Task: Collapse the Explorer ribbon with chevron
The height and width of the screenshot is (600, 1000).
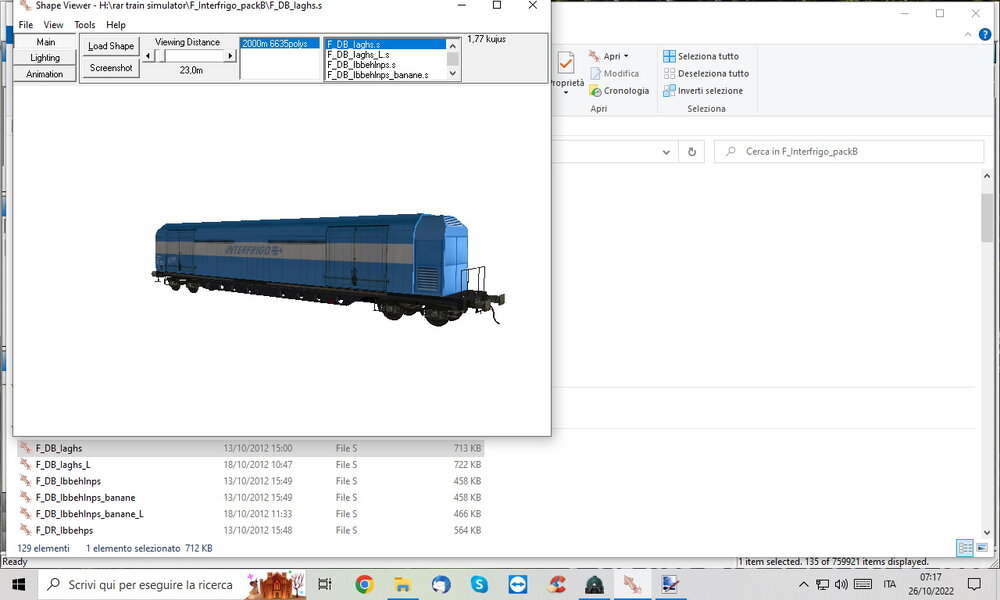Action: click(967, 34)
